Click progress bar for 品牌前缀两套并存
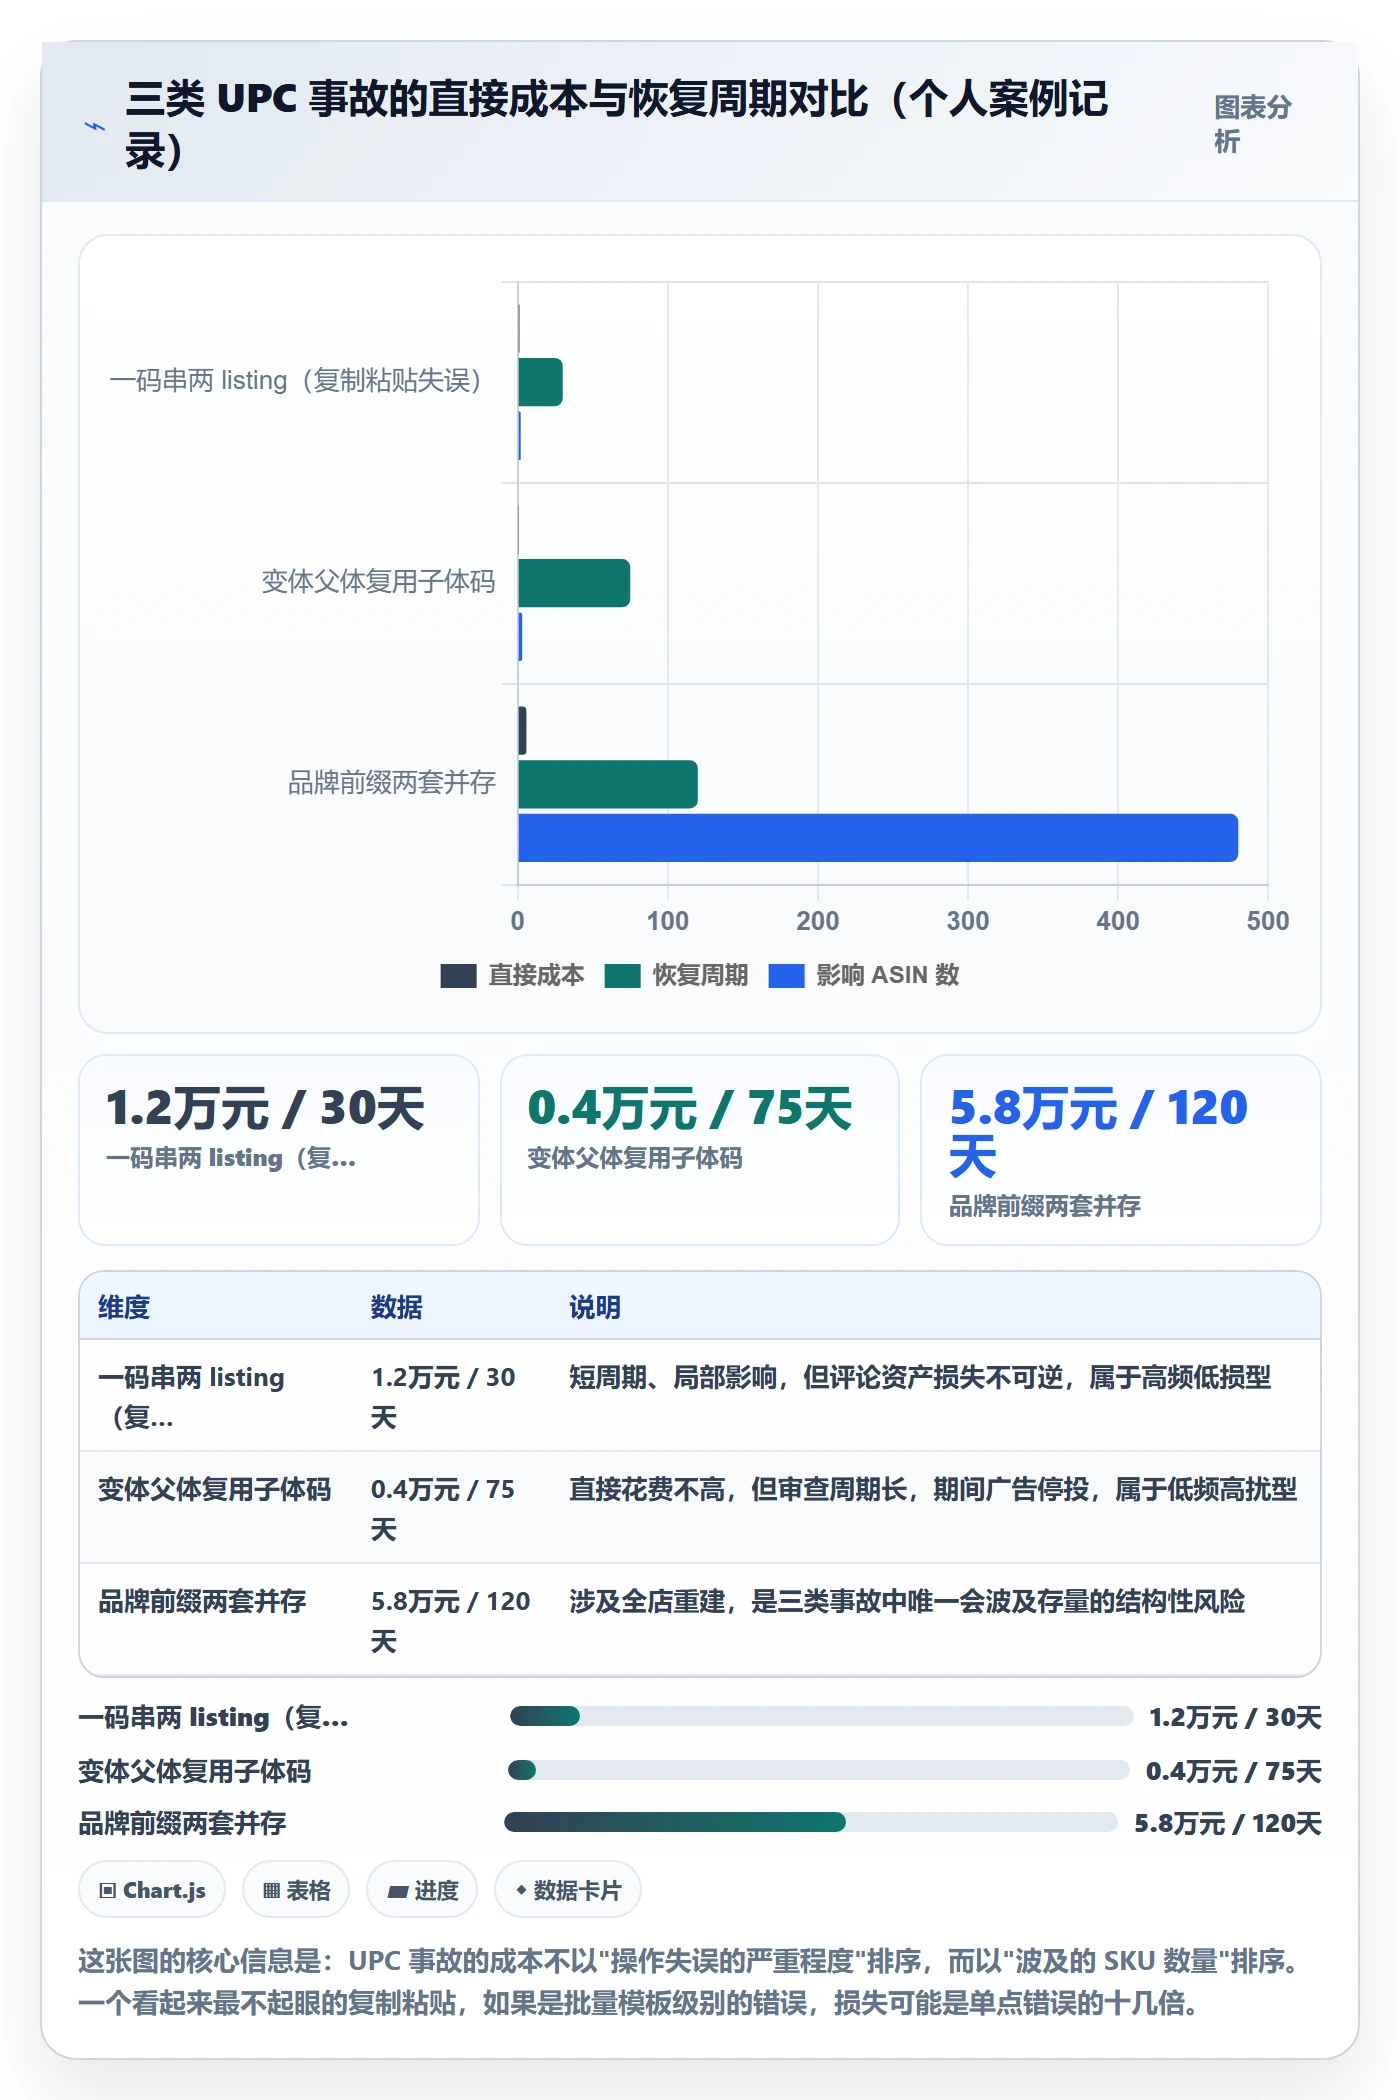This screenshot has height=2100, width=1400. (811, 1822)
